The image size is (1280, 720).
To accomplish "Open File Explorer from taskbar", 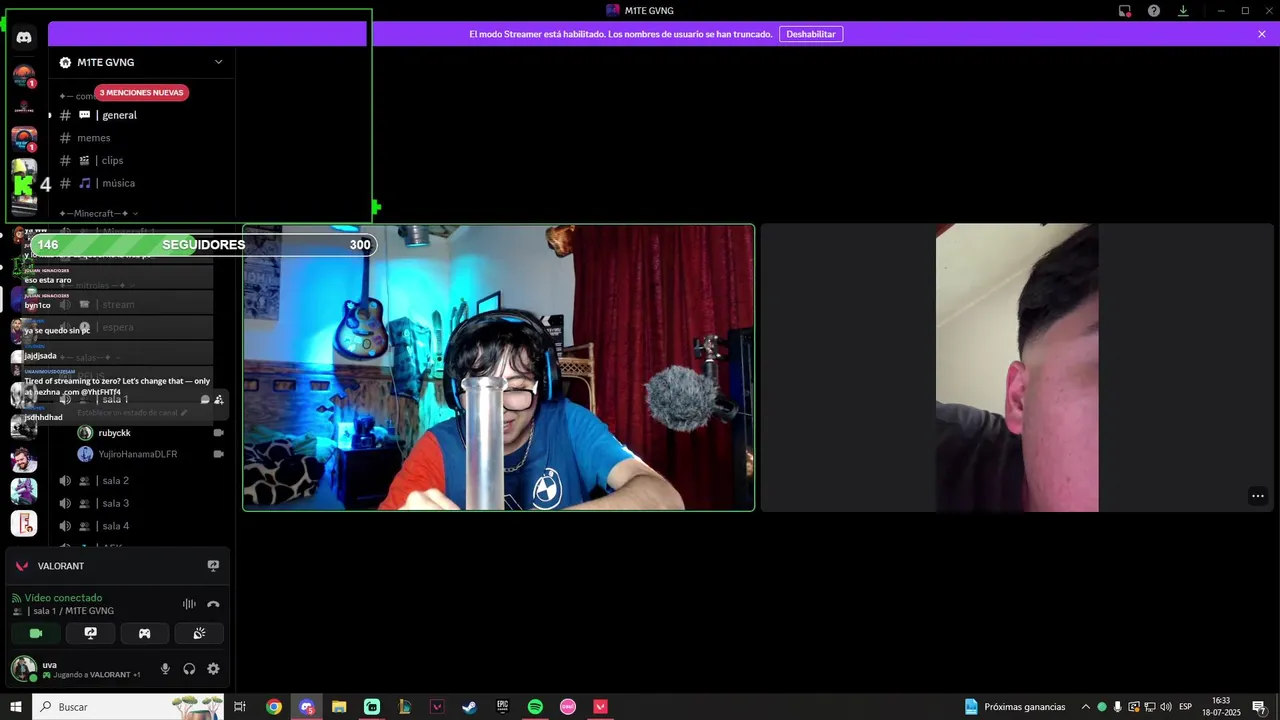I will click(339, 707).
